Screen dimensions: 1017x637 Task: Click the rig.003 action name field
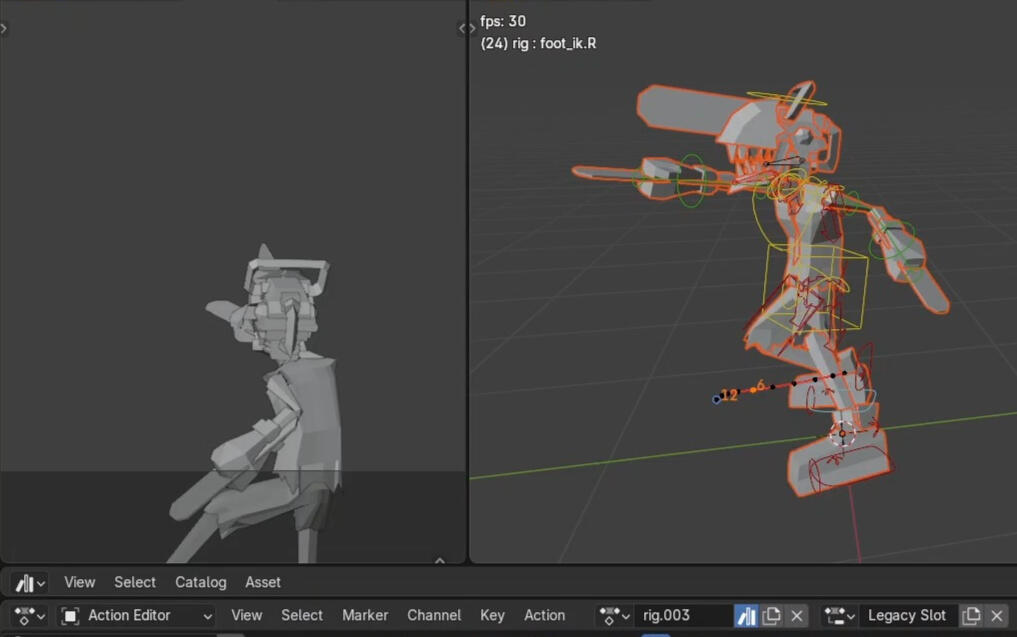(682, 615)
